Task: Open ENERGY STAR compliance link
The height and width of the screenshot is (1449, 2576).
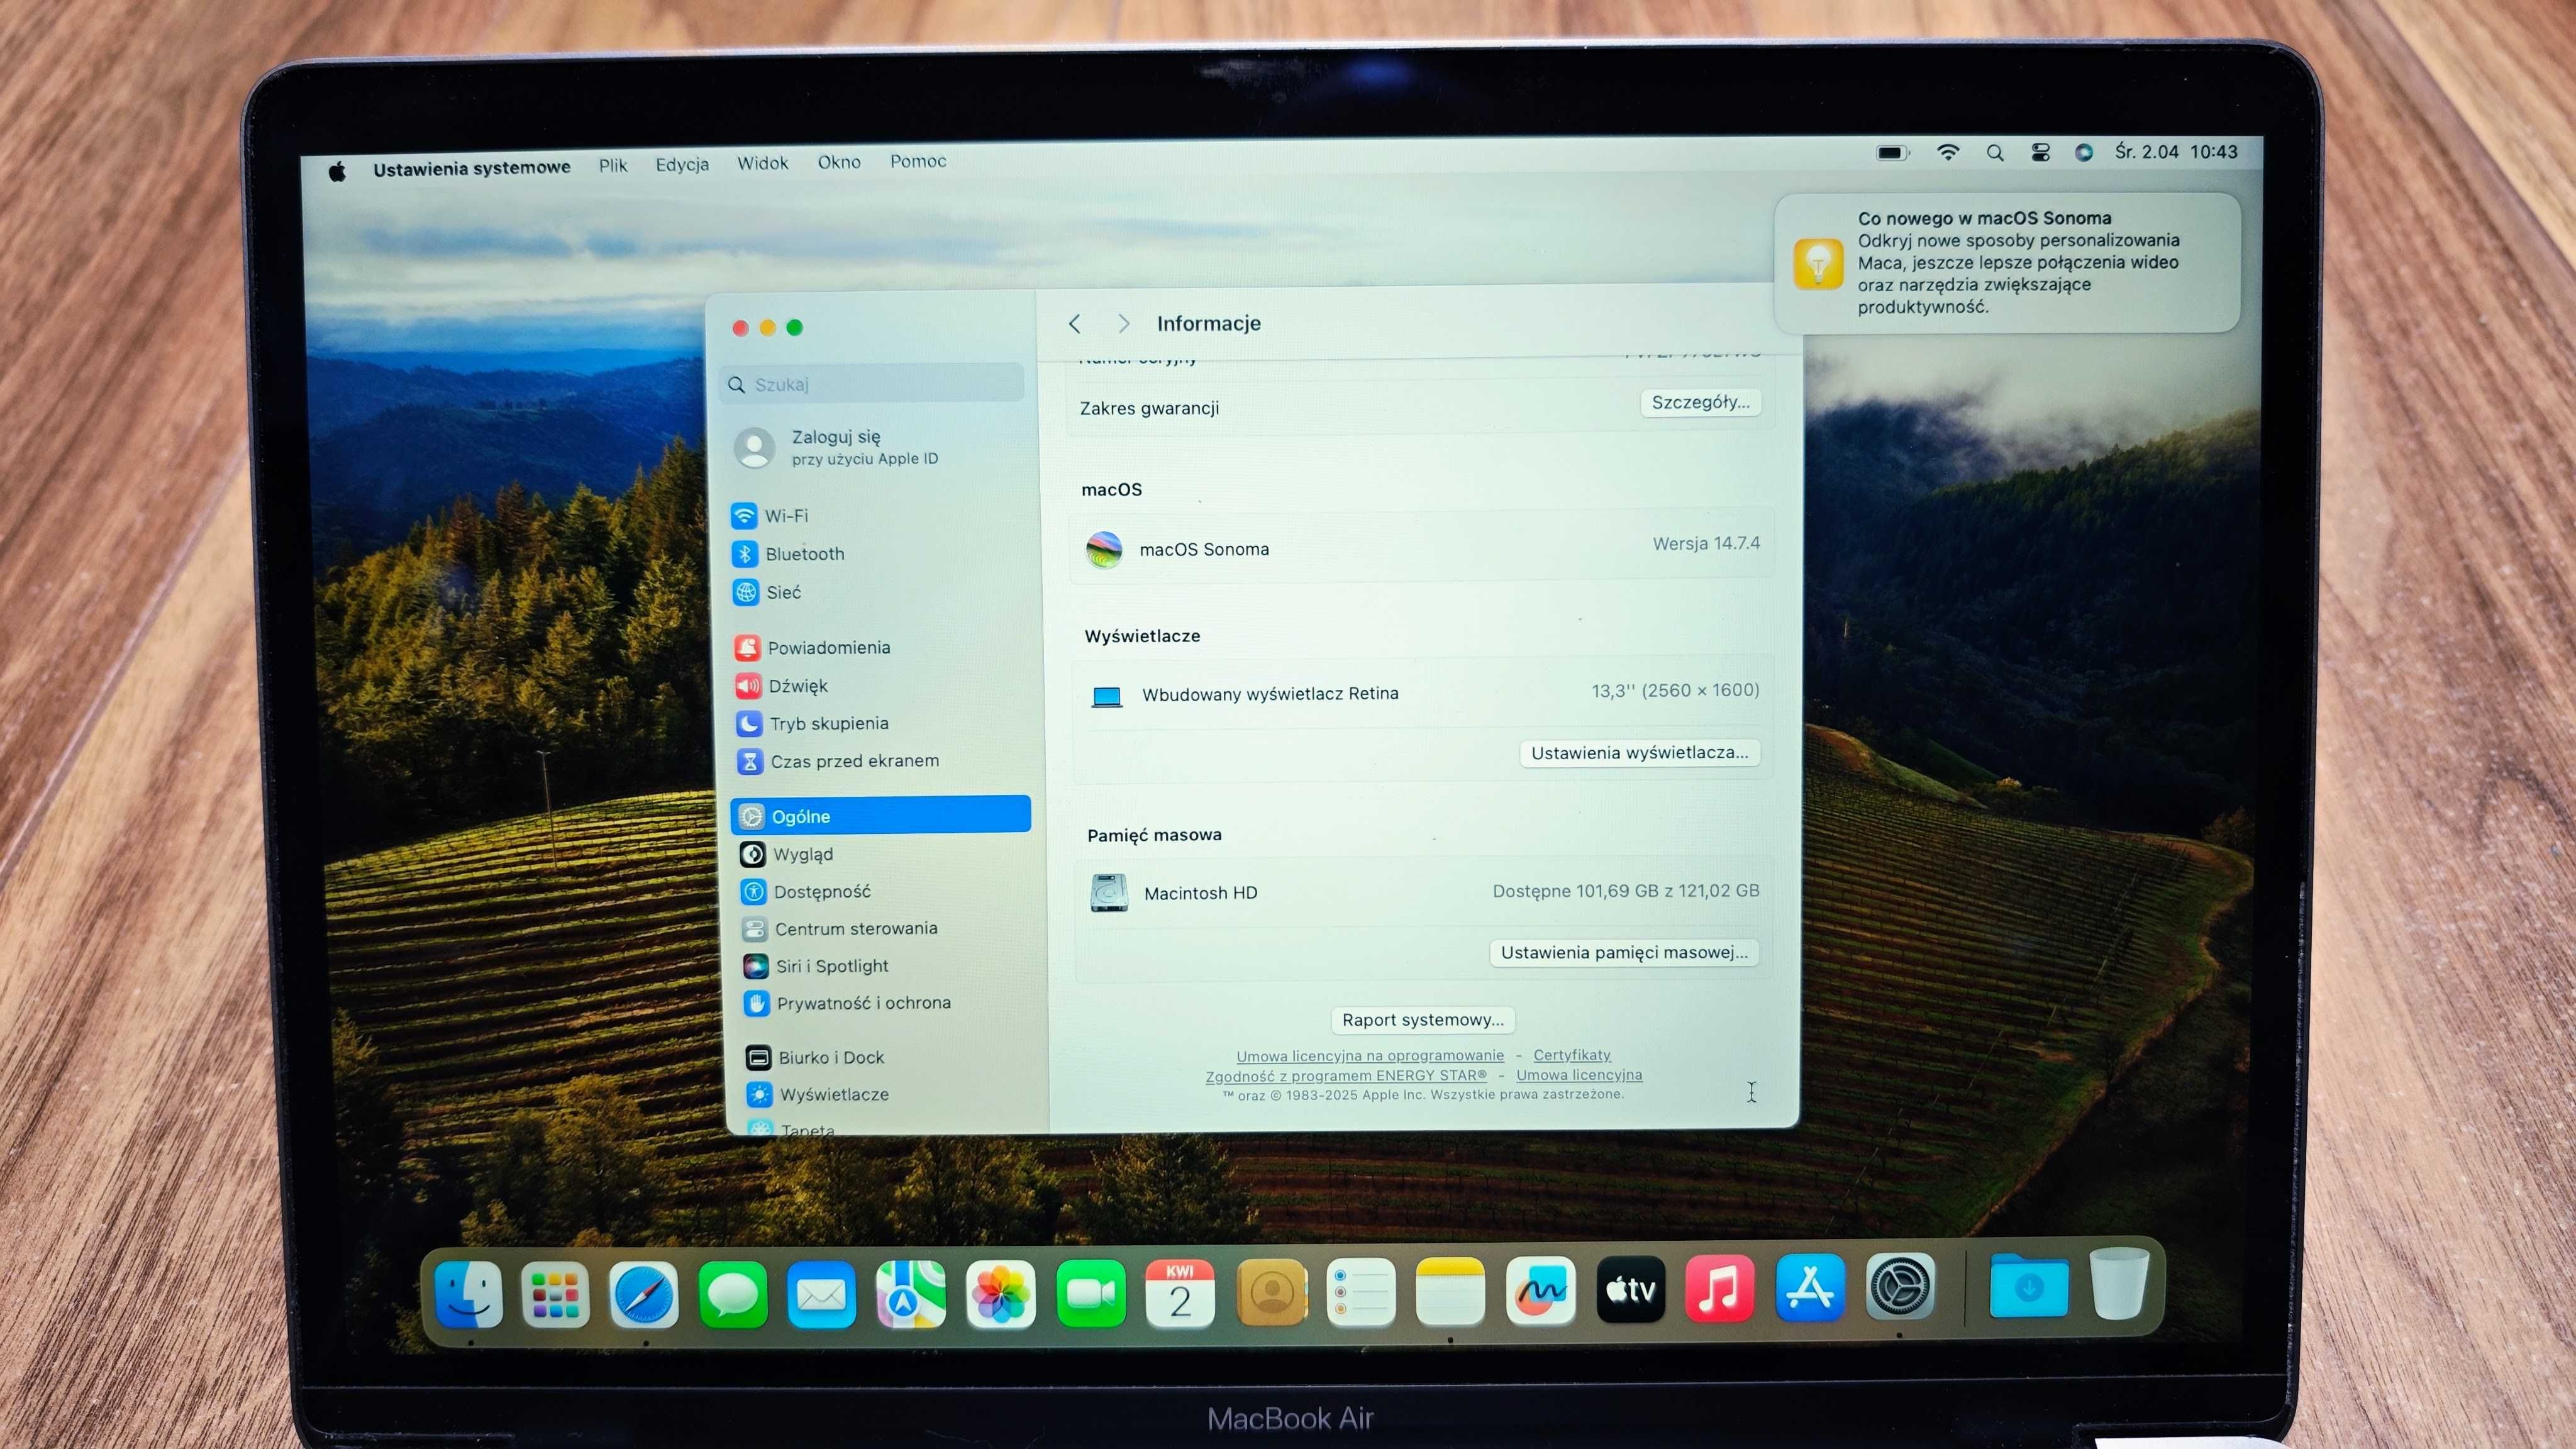Action: (x=1346, y=1076)
